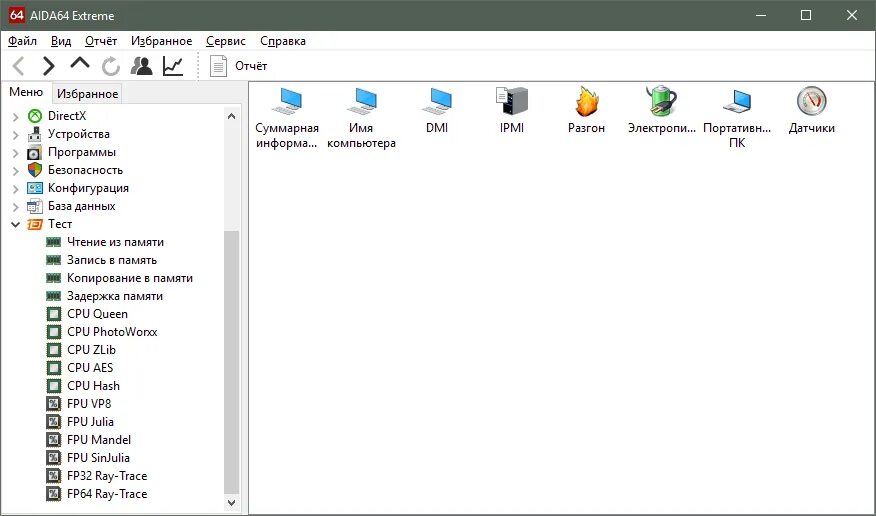
Task: Expand the Устройства tree node
Action: [x=16, y=134]
